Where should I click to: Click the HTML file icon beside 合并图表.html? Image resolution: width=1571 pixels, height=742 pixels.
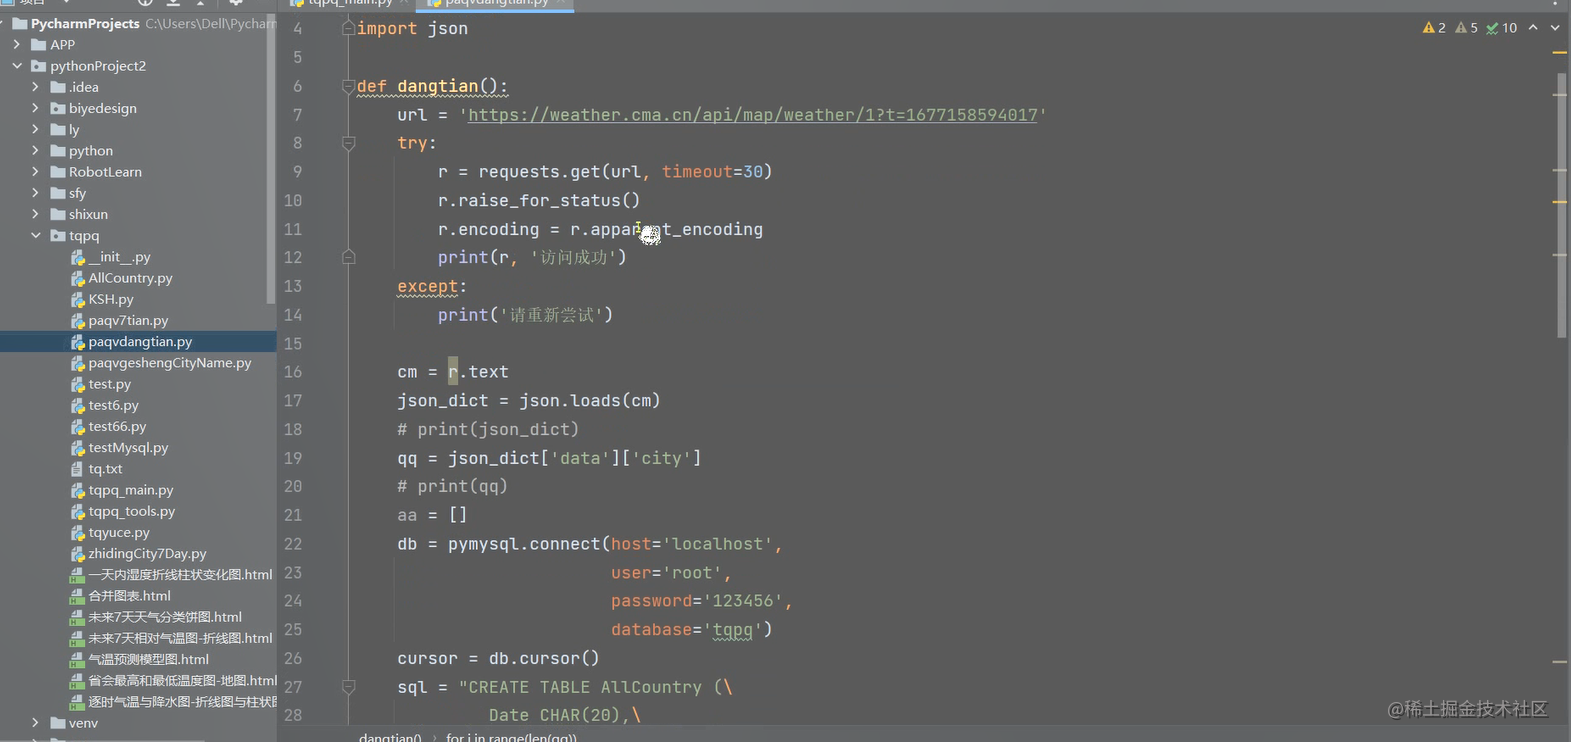point(77,596)
